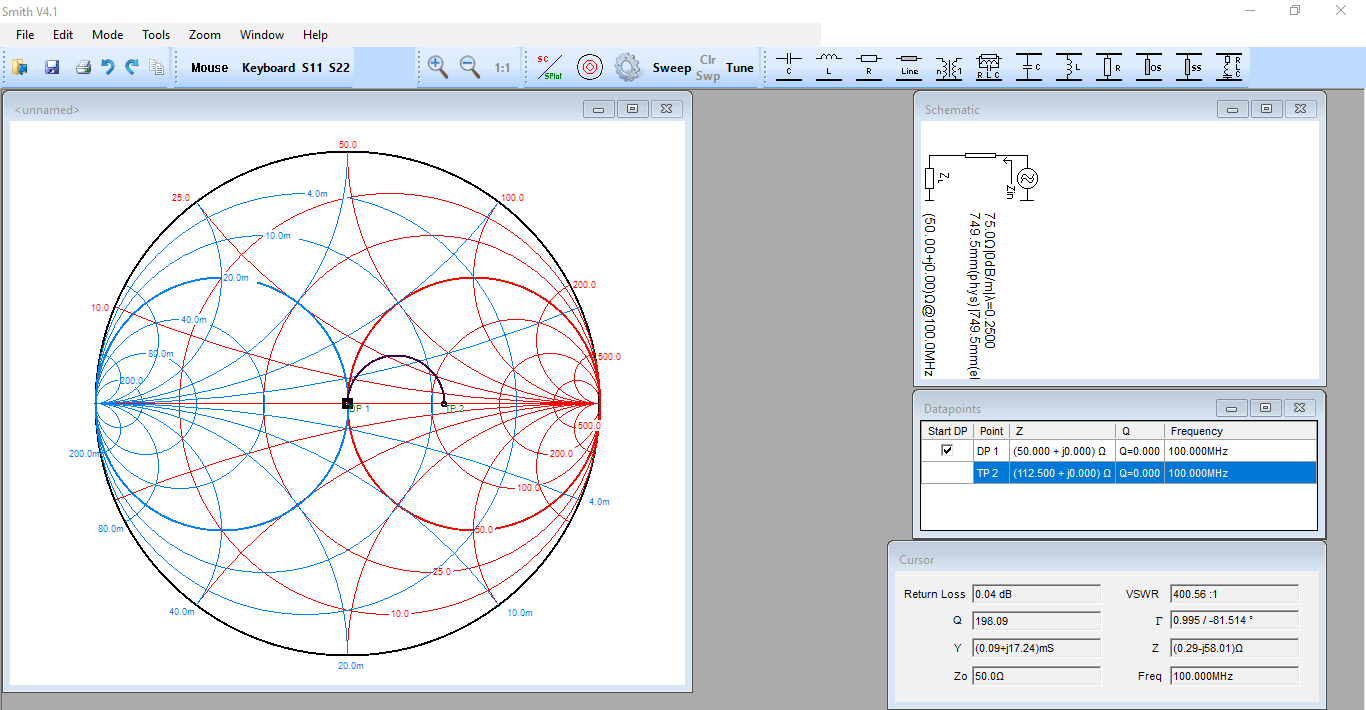
Task: Insert a series transmission line
Action: (x=909, y=67)
